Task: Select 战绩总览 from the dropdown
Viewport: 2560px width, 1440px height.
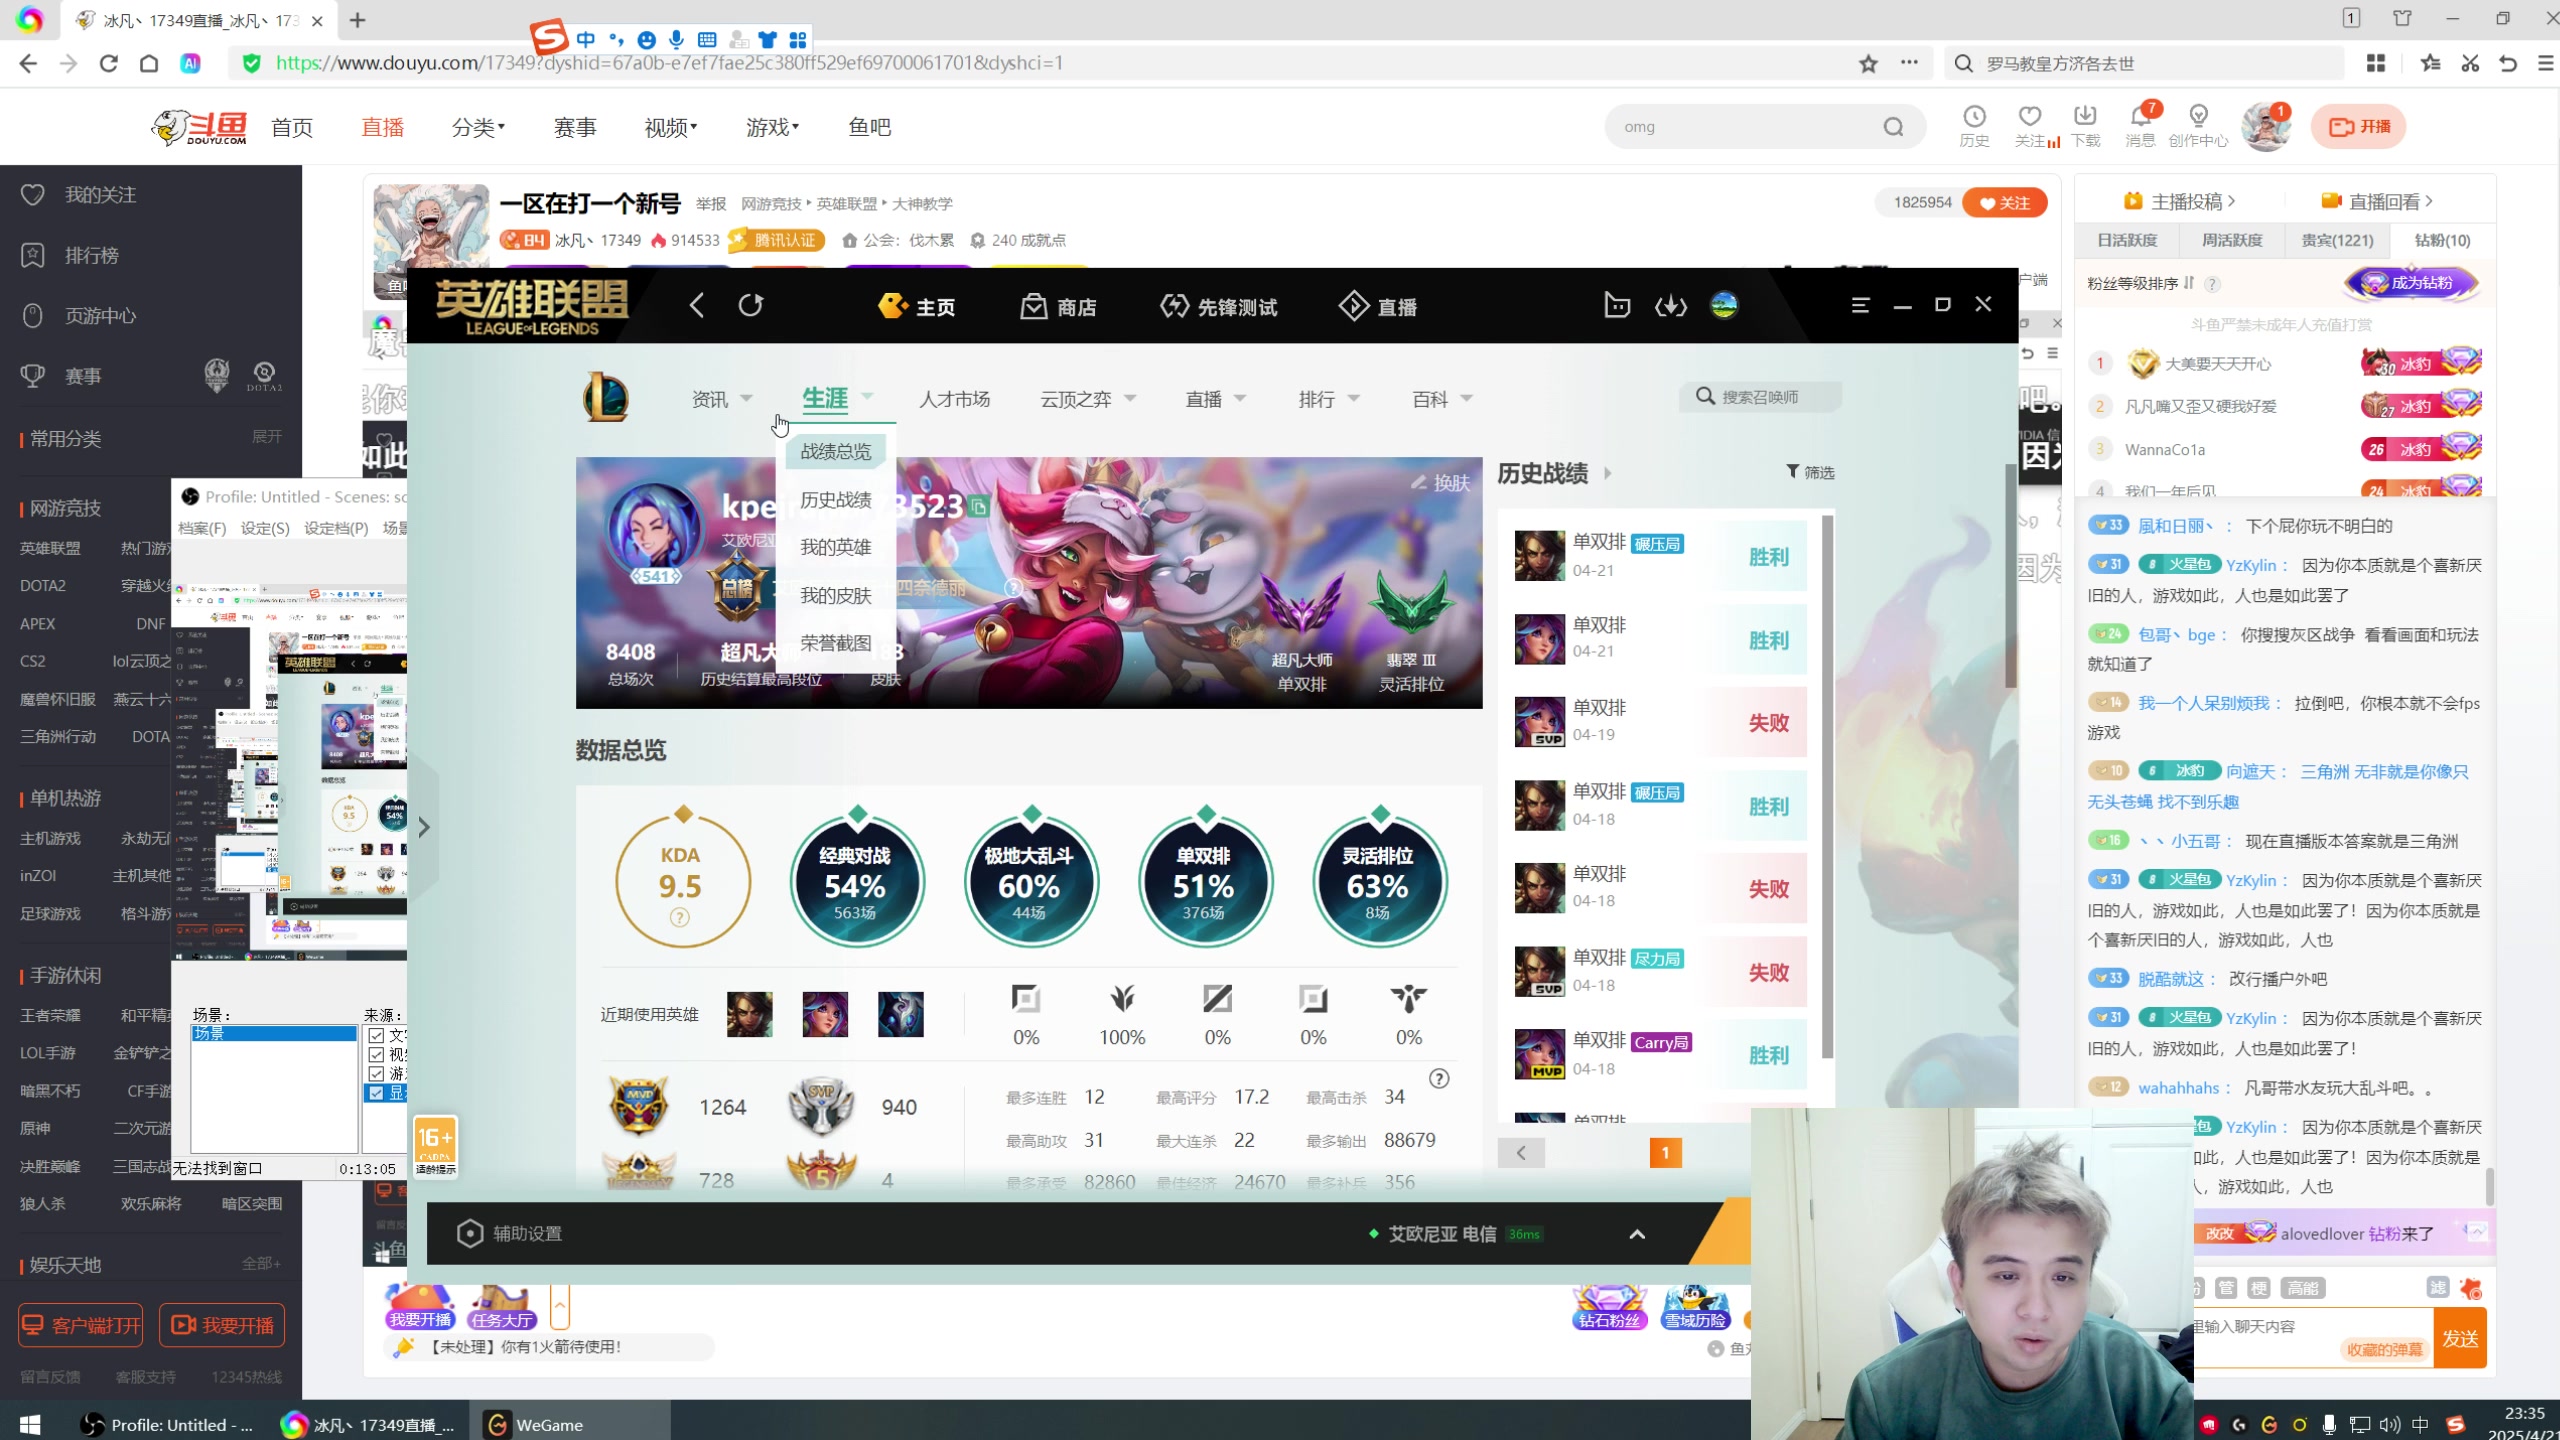Action: [836, 452]
